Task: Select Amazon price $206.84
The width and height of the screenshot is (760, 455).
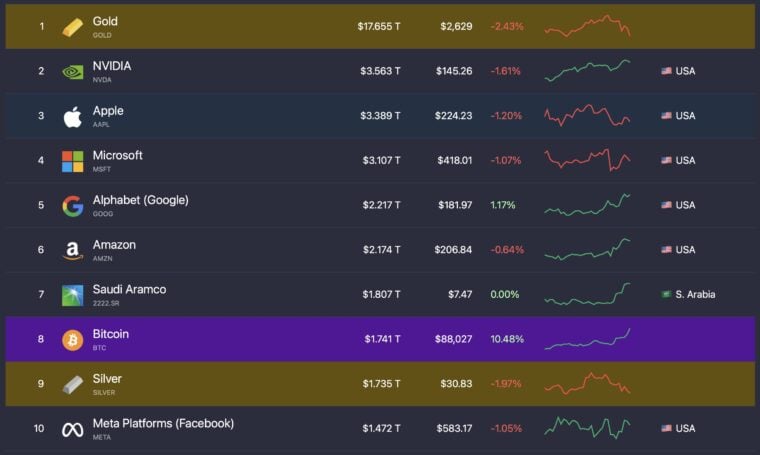Action: click(x=453, y=250)
